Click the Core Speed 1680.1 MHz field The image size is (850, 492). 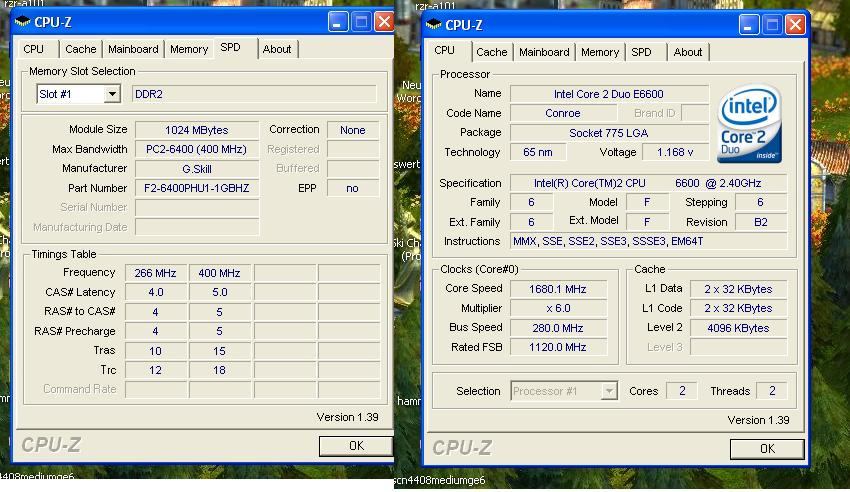click(558, 289)
